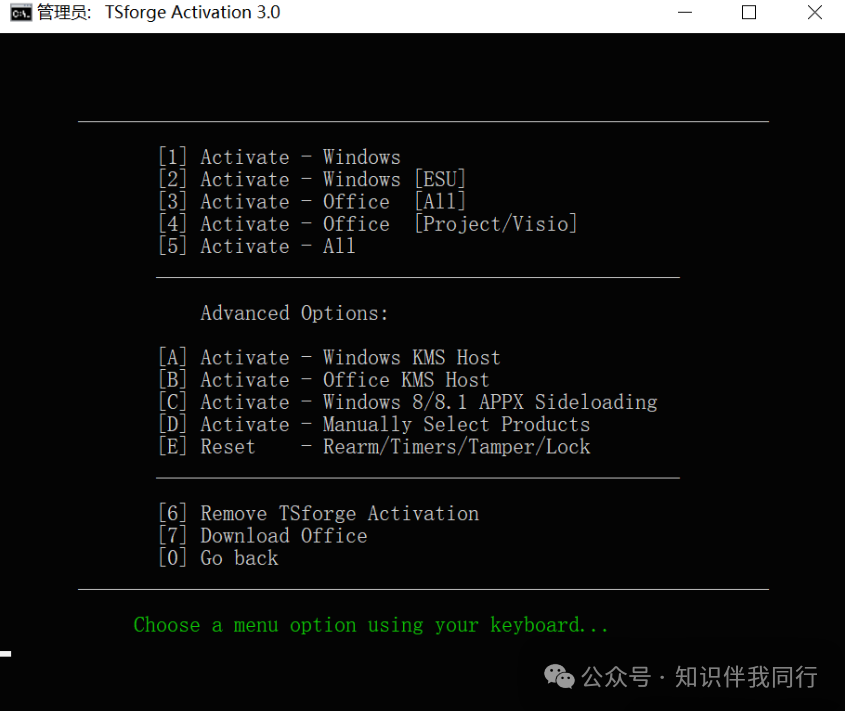The image size is (845, 711).
Task: Click the cmd icon in the title bar
Action: pyautogui.click(x=21, y=12)
